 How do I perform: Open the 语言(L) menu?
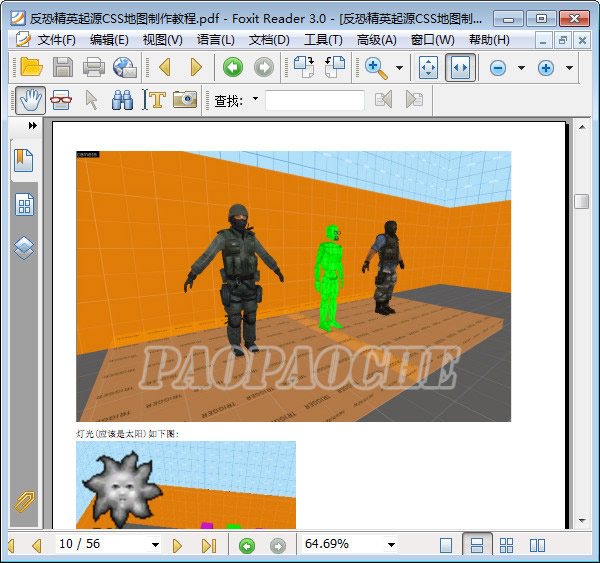[x=215, y=40]
